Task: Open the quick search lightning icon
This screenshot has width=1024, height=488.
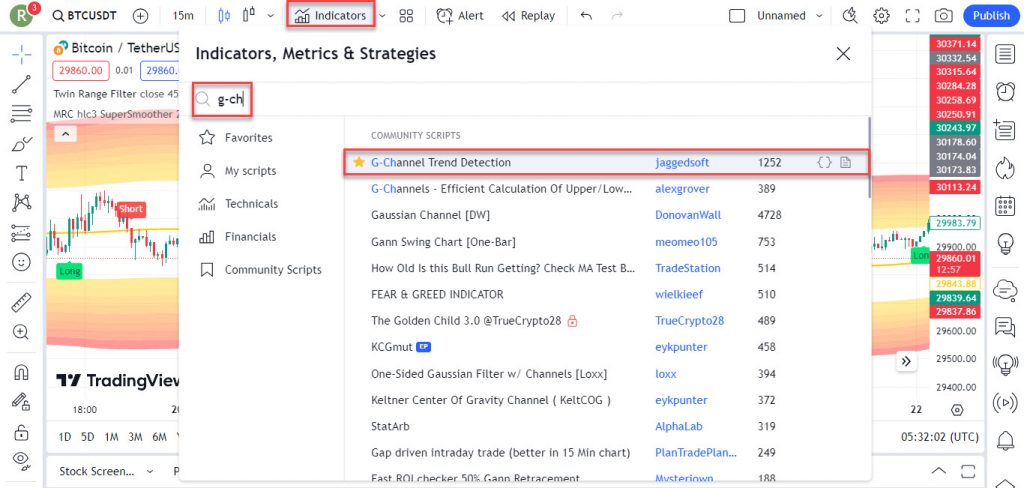Action: pos(850,16)
